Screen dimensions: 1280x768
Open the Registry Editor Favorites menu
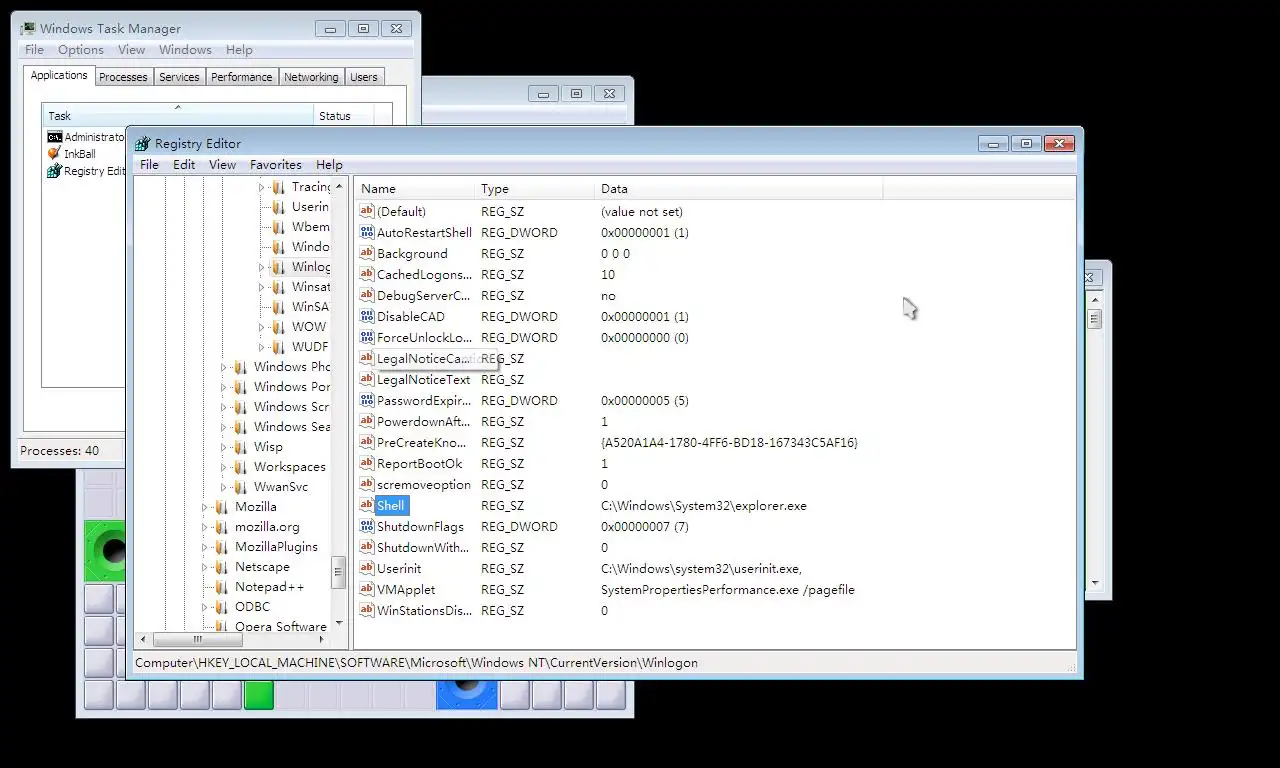(276, 164)
